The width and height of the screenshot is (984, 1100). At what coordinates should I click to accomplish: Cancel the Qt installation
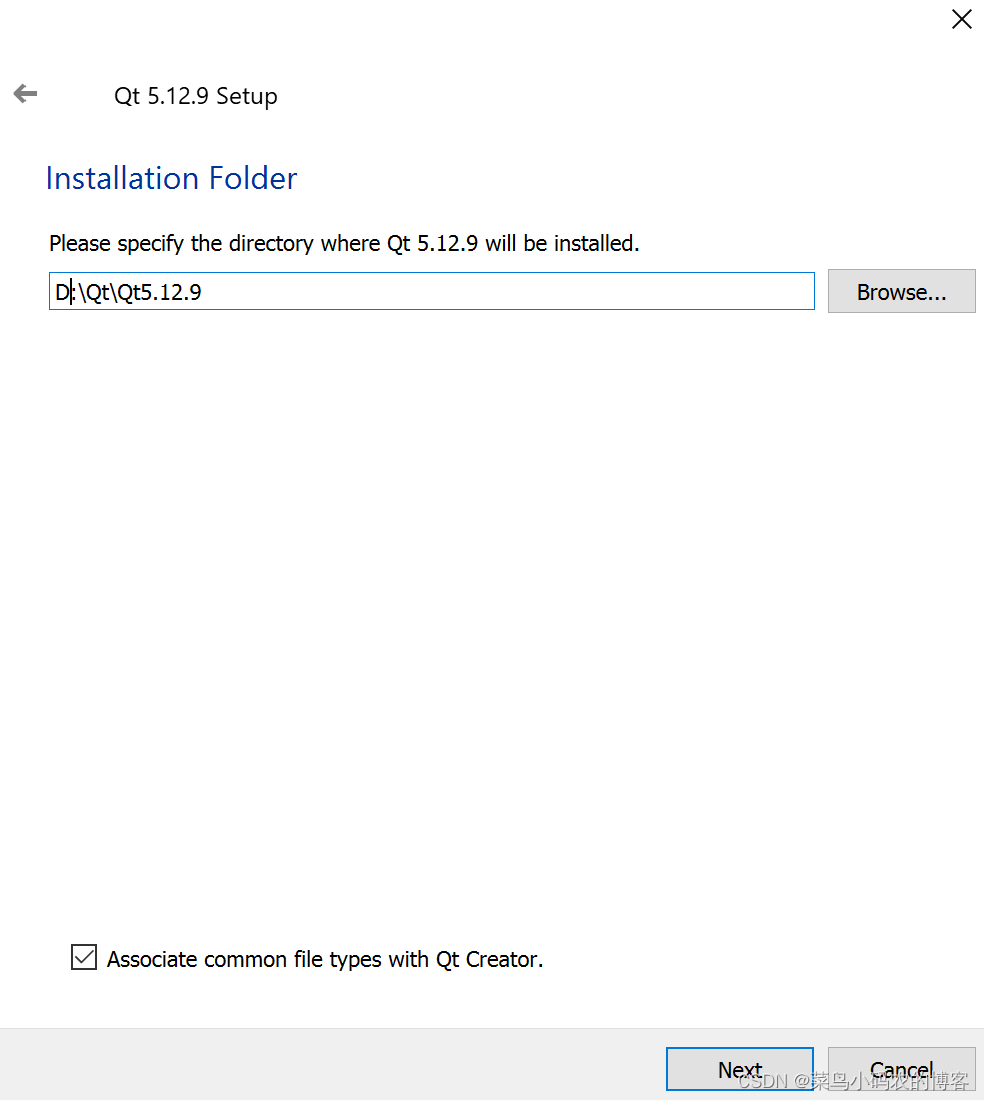point(901,1068)
